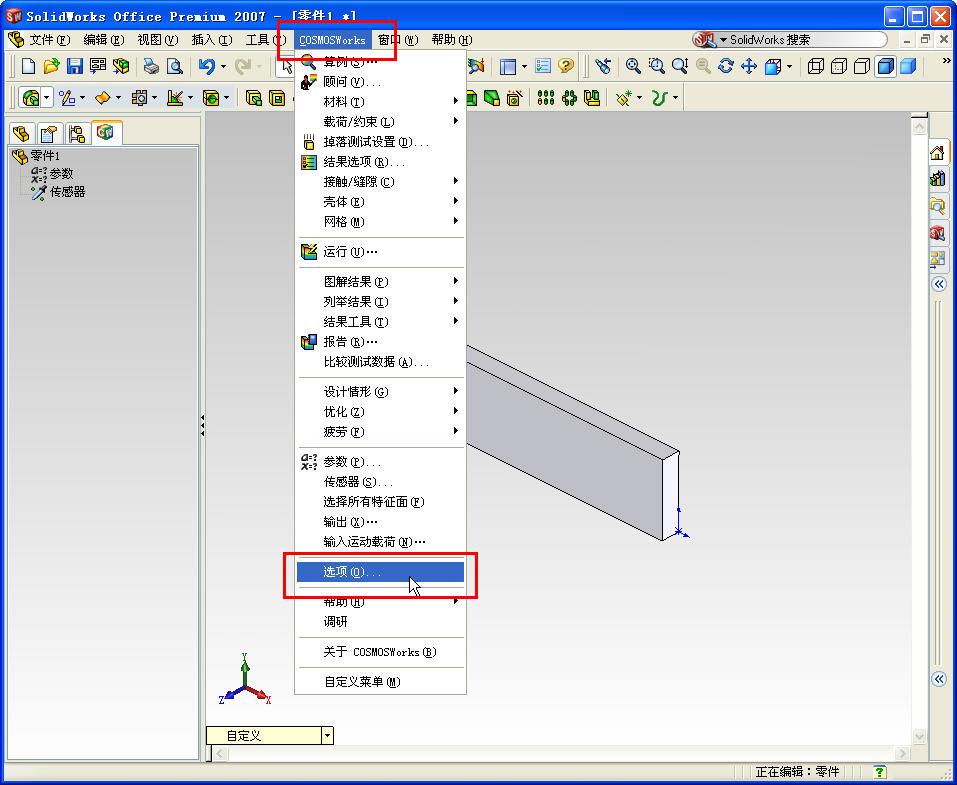
Task: Print the document with printer icon
Action: point(151,66)
